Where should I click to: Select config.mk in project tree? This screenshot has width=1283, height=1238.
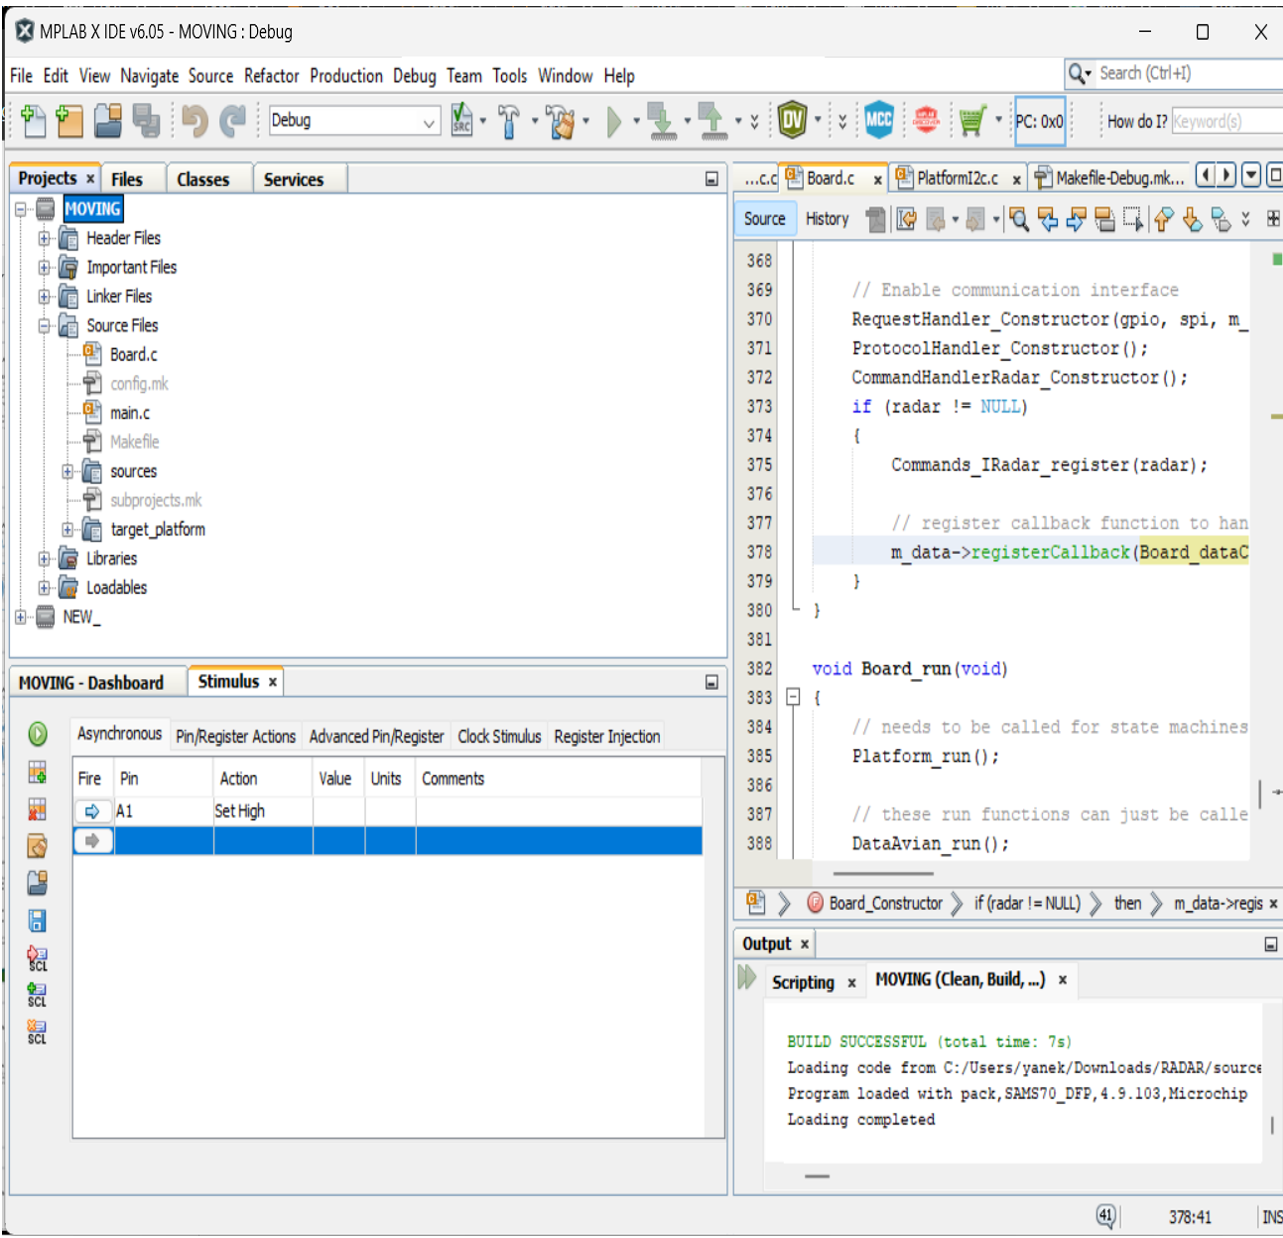point(139,384)
